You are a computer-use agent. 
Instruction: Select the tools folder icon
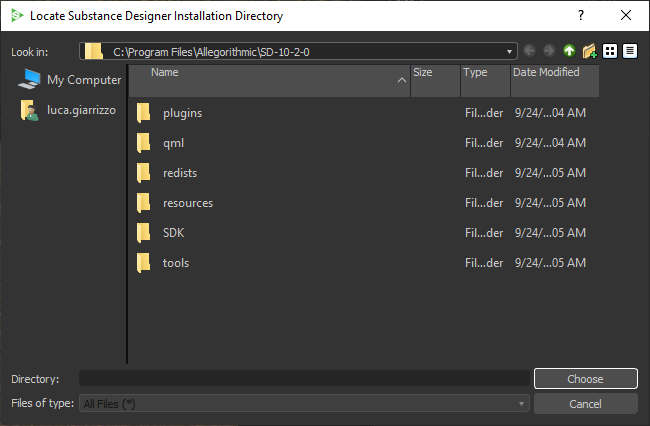click(144, 263)
